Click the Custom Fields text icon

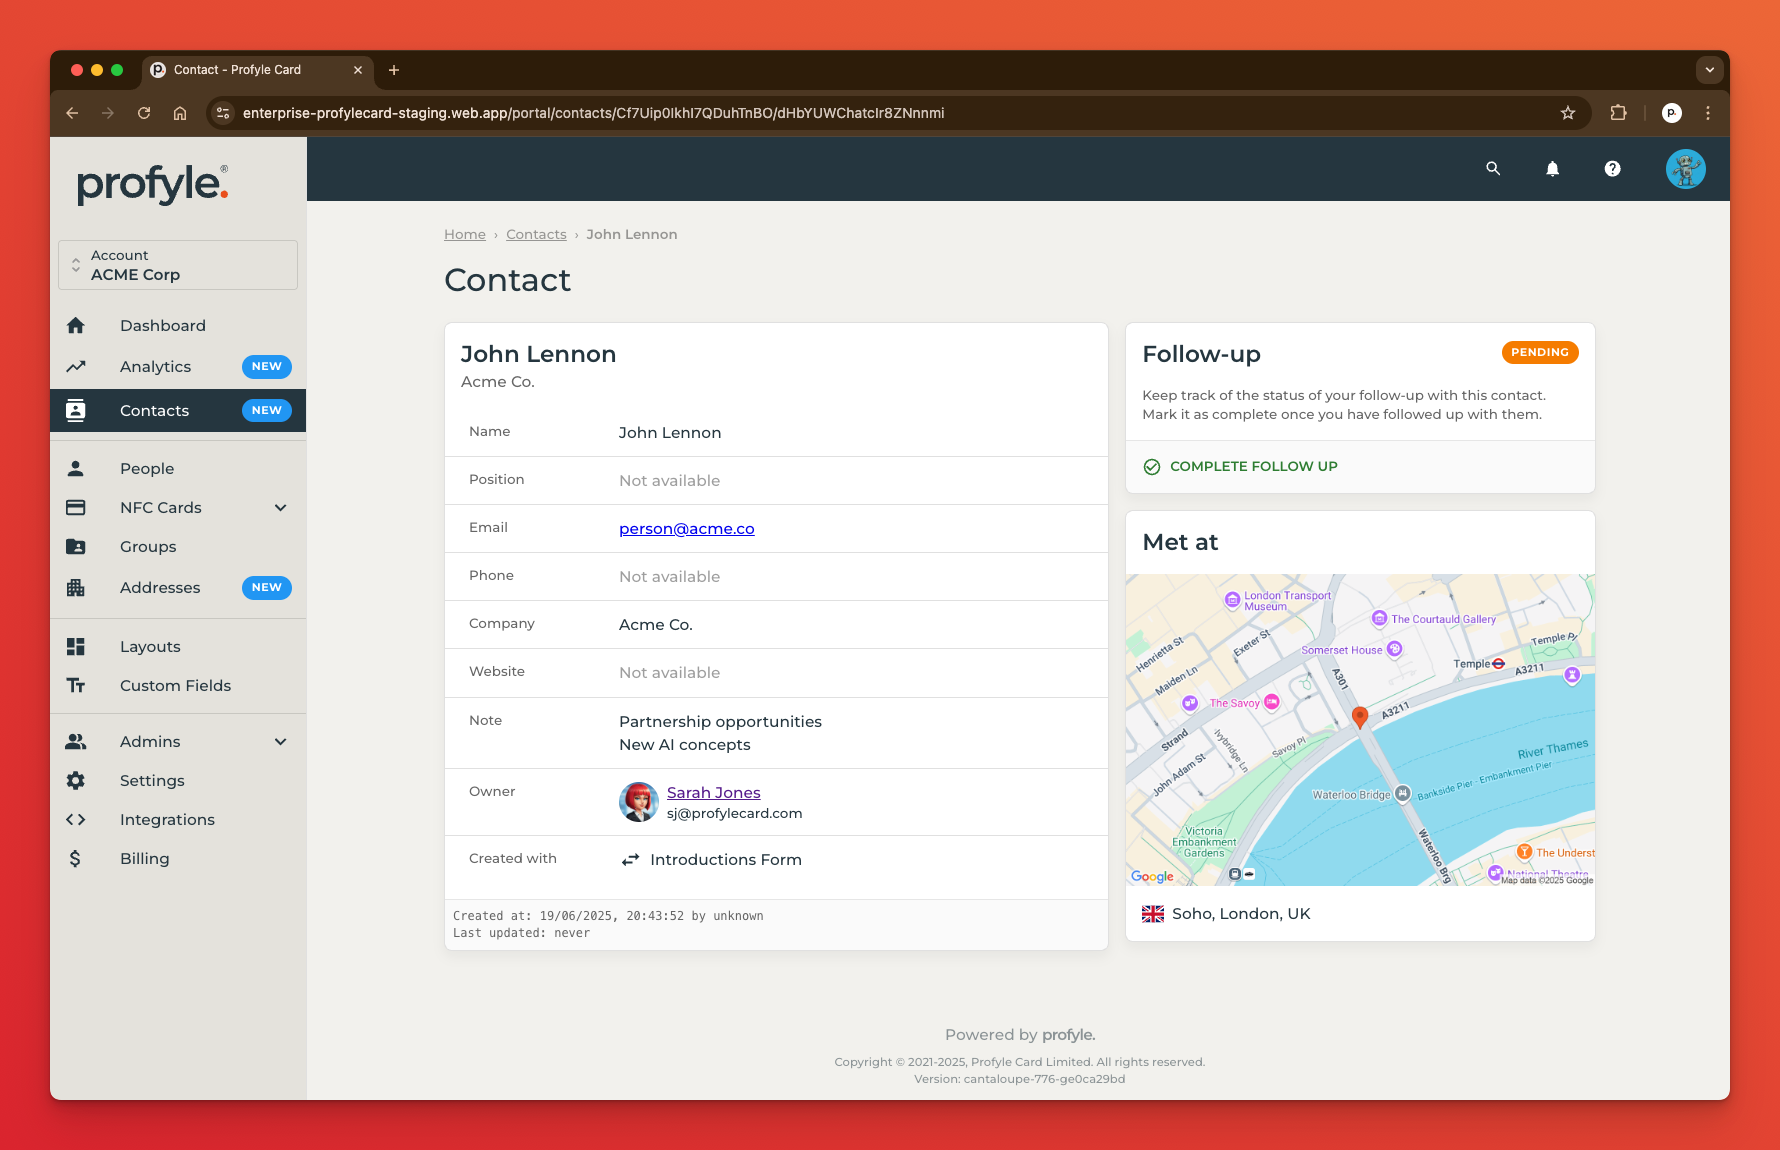[76, 685]
